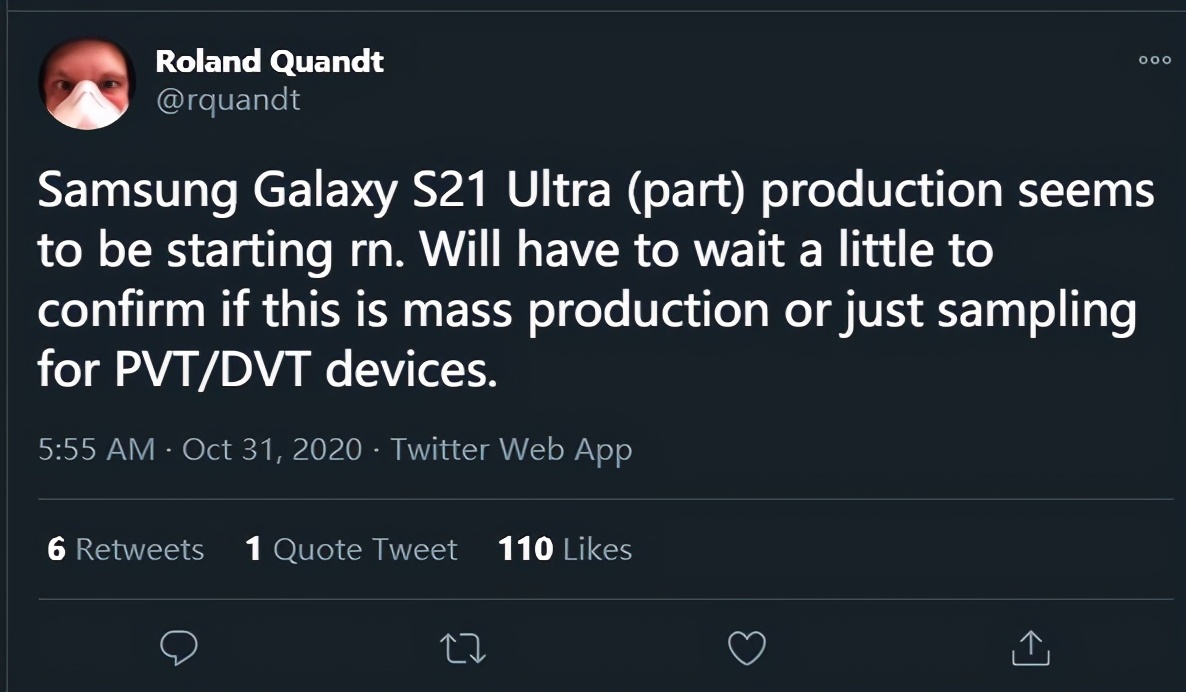
Task: Click the Oct 31, 2020 date
Action: (x=272, y=449)
